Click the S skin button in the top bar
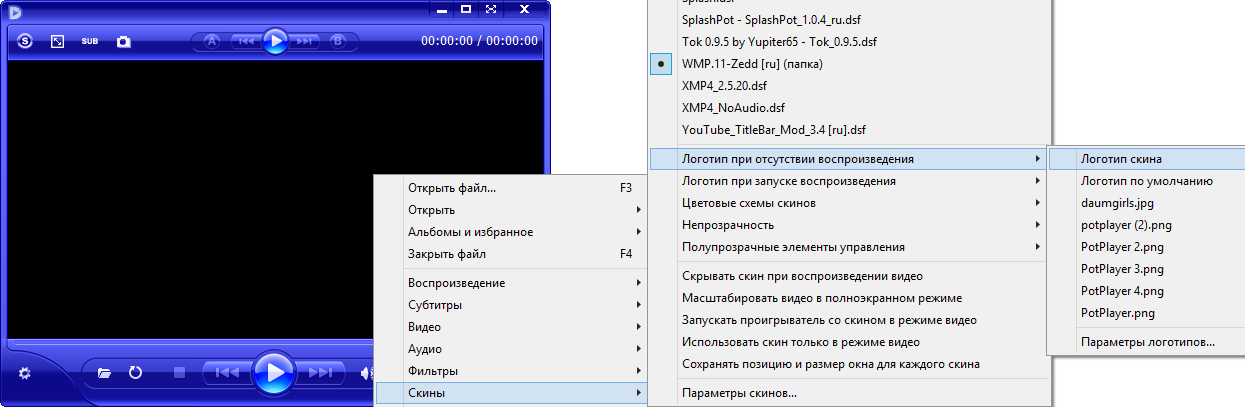 pos(25,42)
